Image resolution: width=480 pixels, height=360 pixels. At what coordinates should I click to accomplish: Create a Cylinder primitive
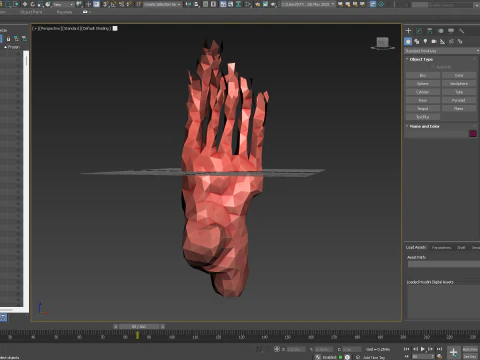pyautogui.click(x=423, y=92)
